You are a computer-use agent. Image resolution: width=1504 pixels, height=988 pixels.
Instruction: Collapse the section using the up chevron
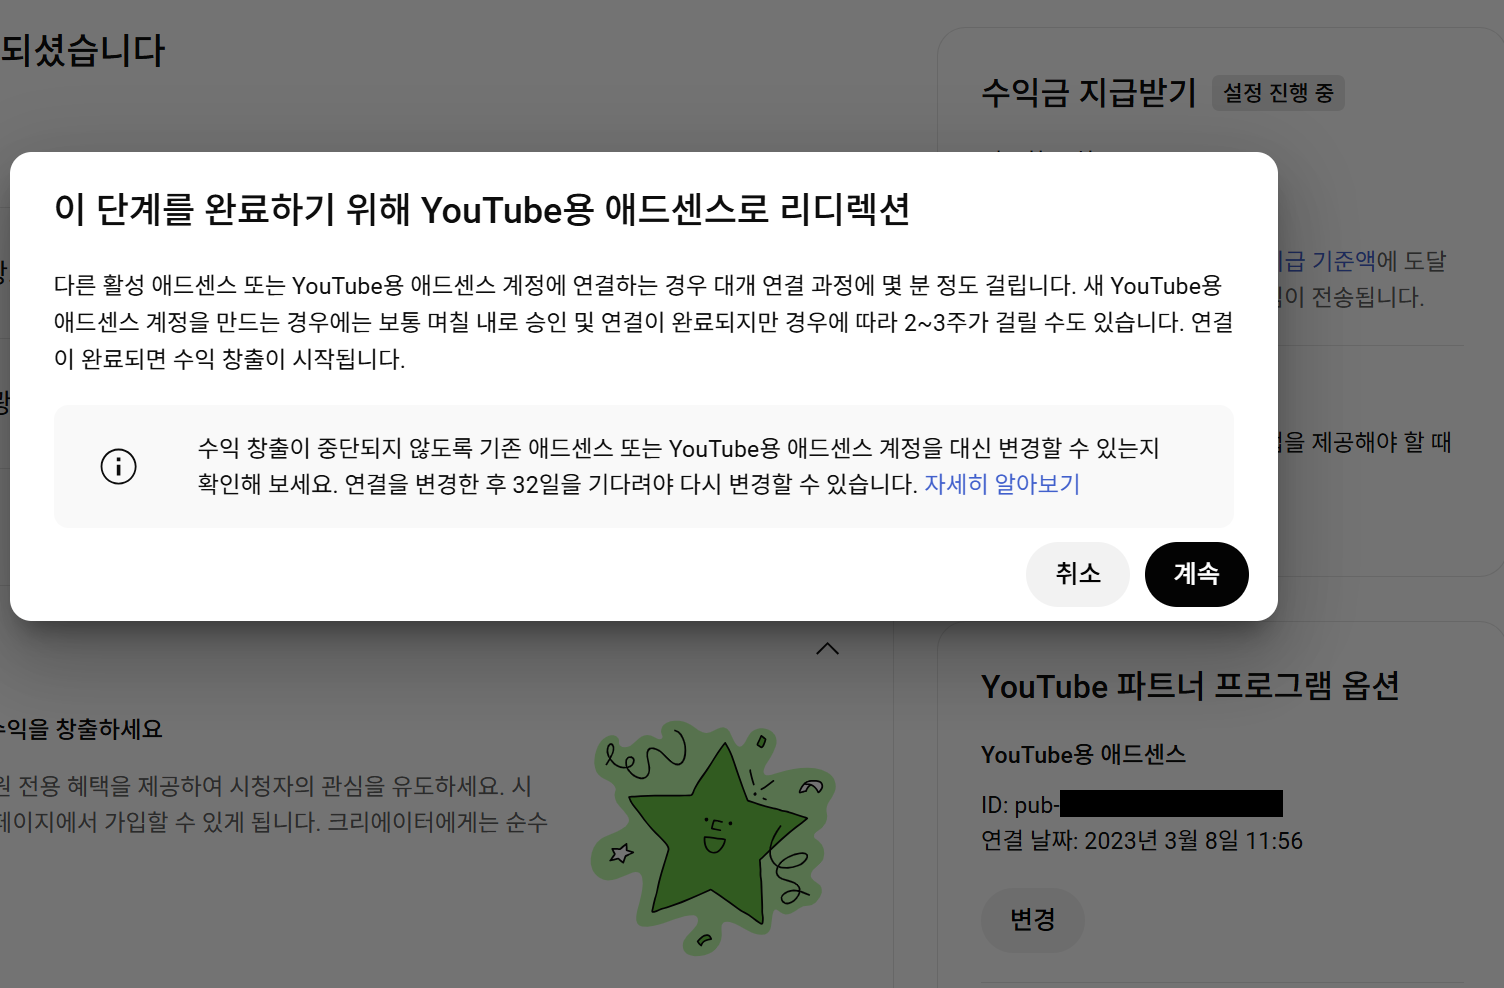827,649
